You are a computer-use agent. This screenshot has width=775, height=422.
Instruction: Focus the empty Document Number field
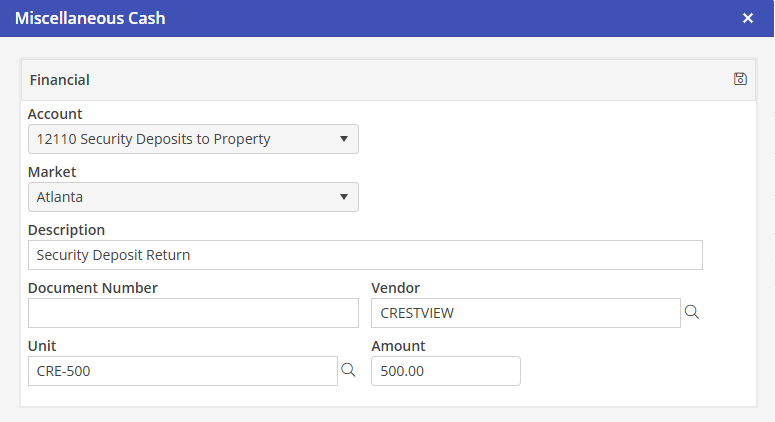[x=193, y=313]
